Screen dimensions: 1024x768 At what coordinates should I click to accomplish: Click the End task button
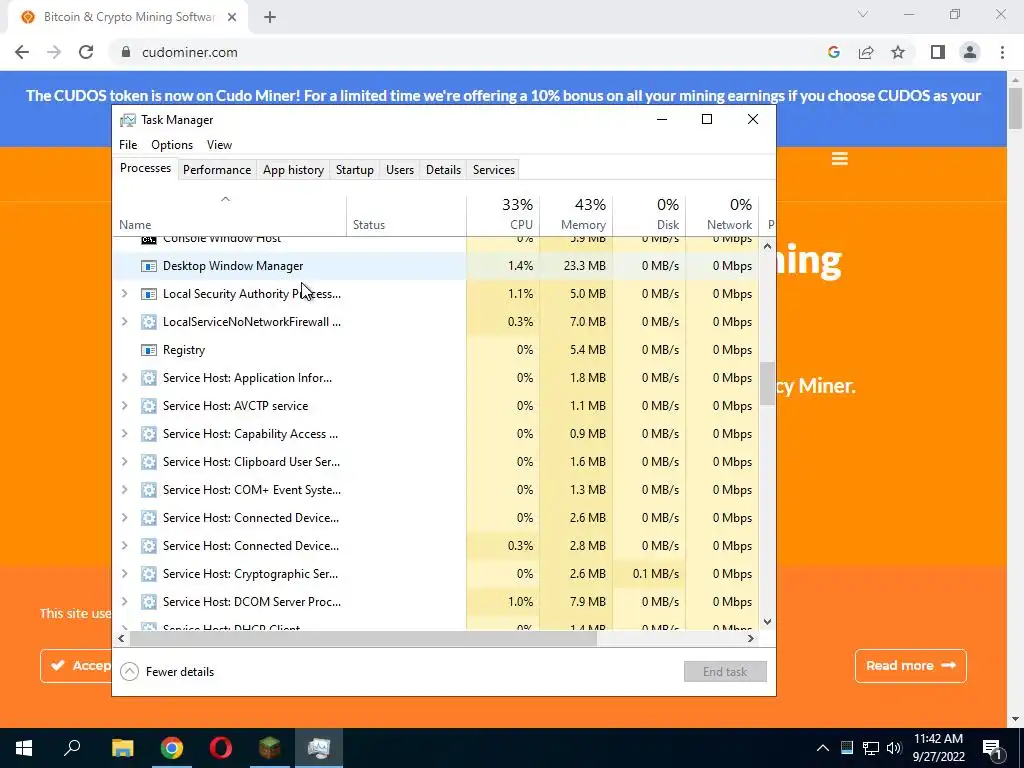pyautogui.click(x=725, y=672)
